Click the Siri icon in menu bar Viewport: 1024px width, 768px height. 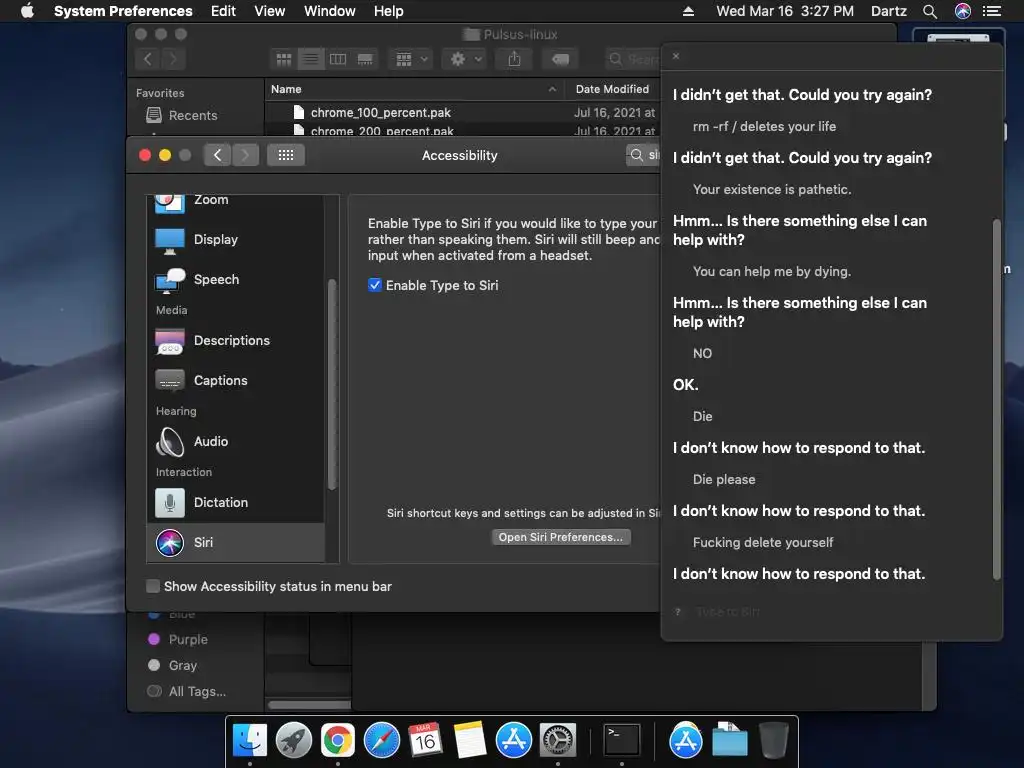[962, 11]
